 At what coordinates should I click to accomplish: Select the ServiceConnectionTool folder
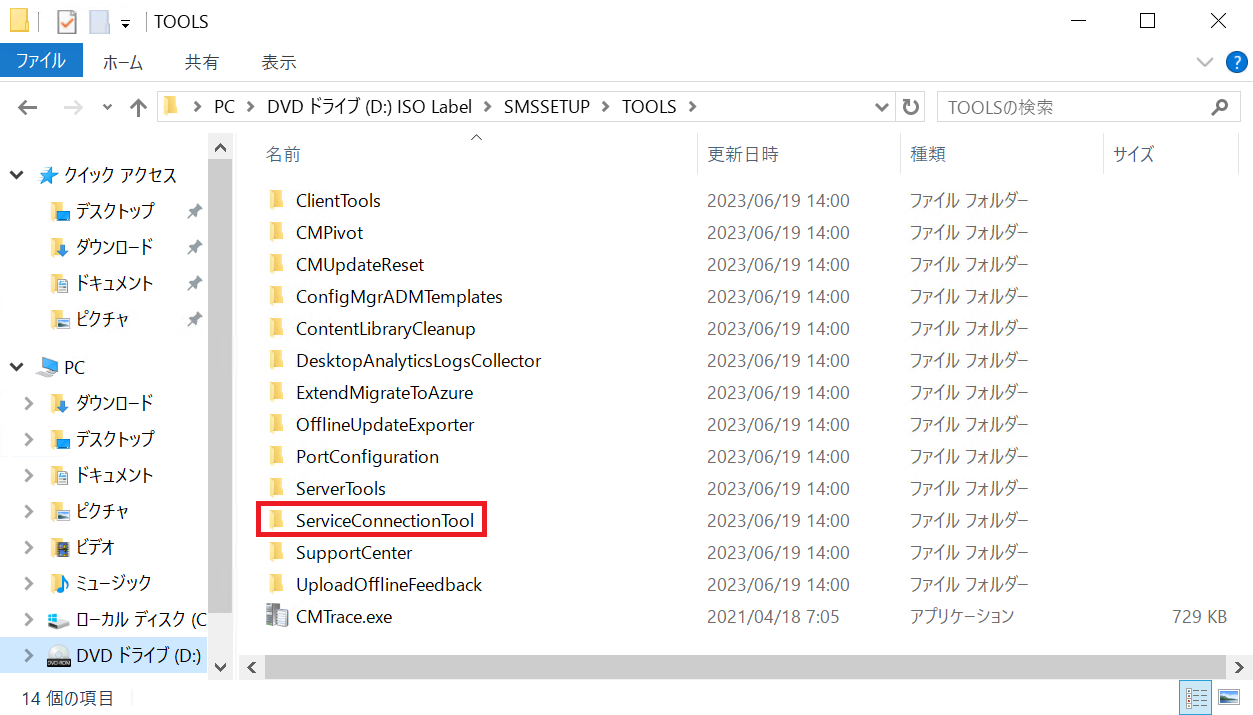[x=384, y=521]
